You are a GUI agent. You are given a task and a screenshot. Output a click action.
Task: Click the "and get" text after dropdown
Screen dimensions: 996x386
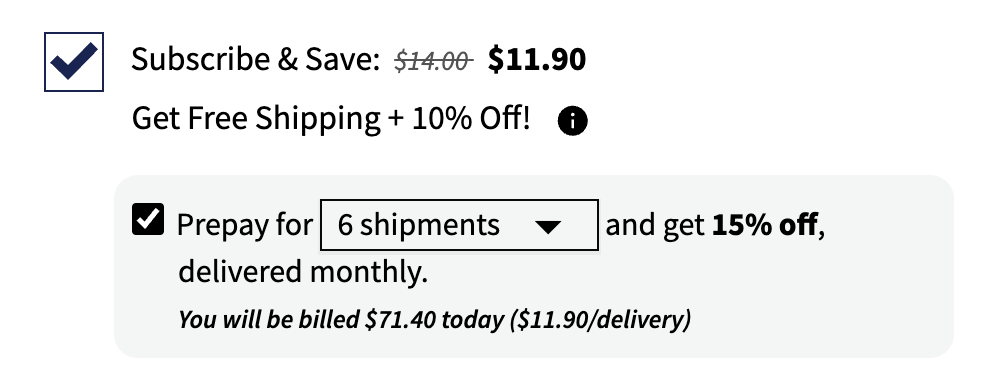point(655,225)
